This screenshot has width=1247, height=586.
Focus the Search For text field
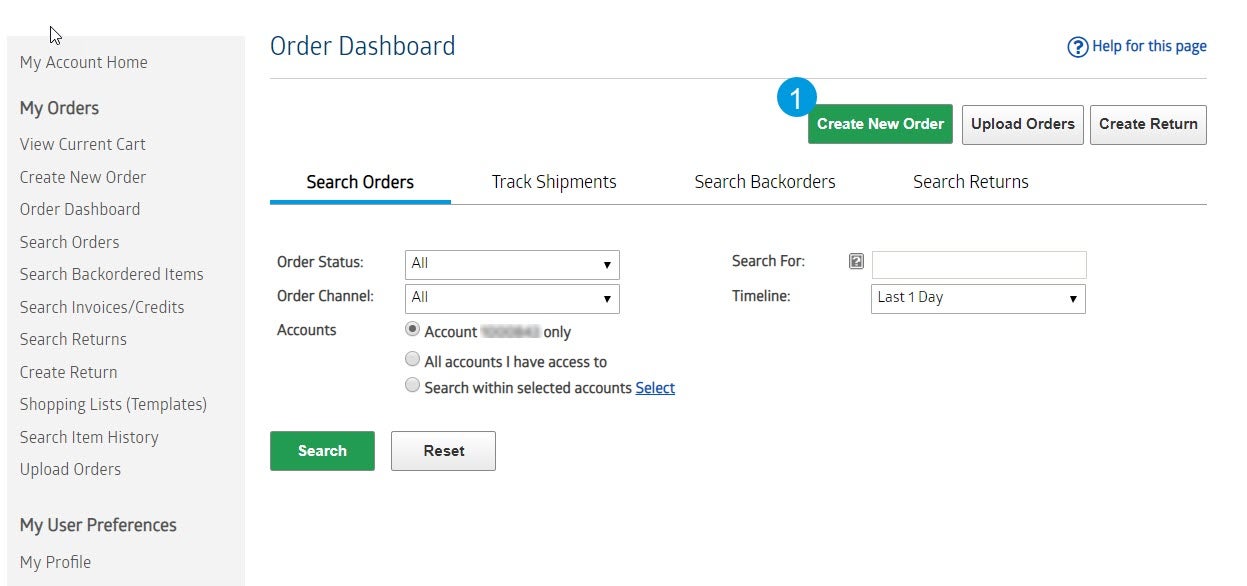[x=978, y=264]
